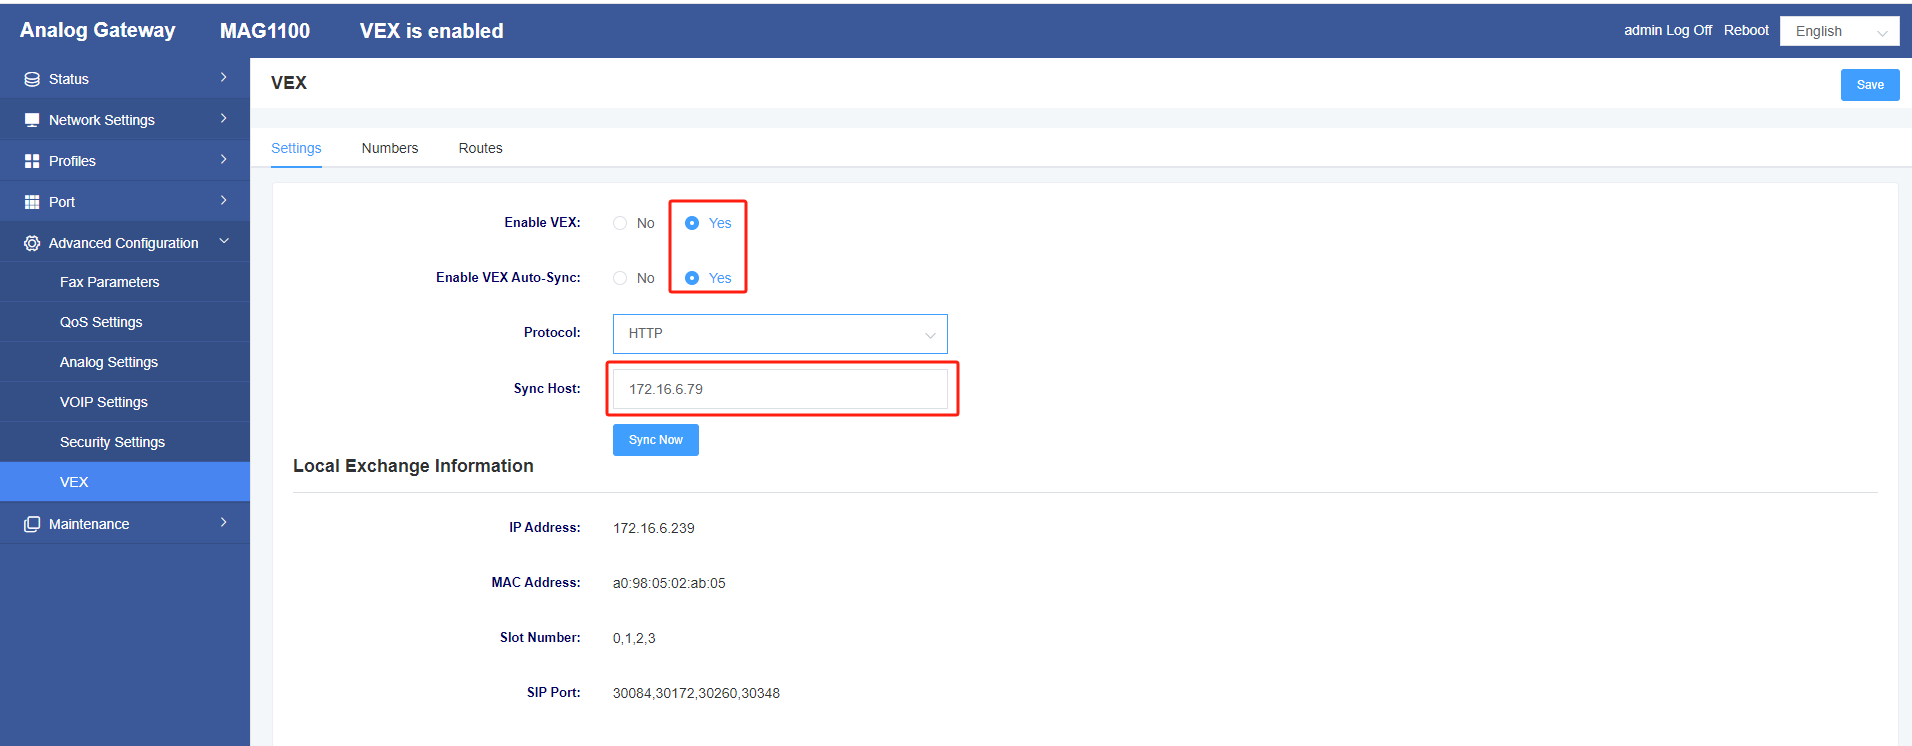Click the Network Settings monitor icon
The height and width of the screenshot is (746, 1912).
[32, 120]
